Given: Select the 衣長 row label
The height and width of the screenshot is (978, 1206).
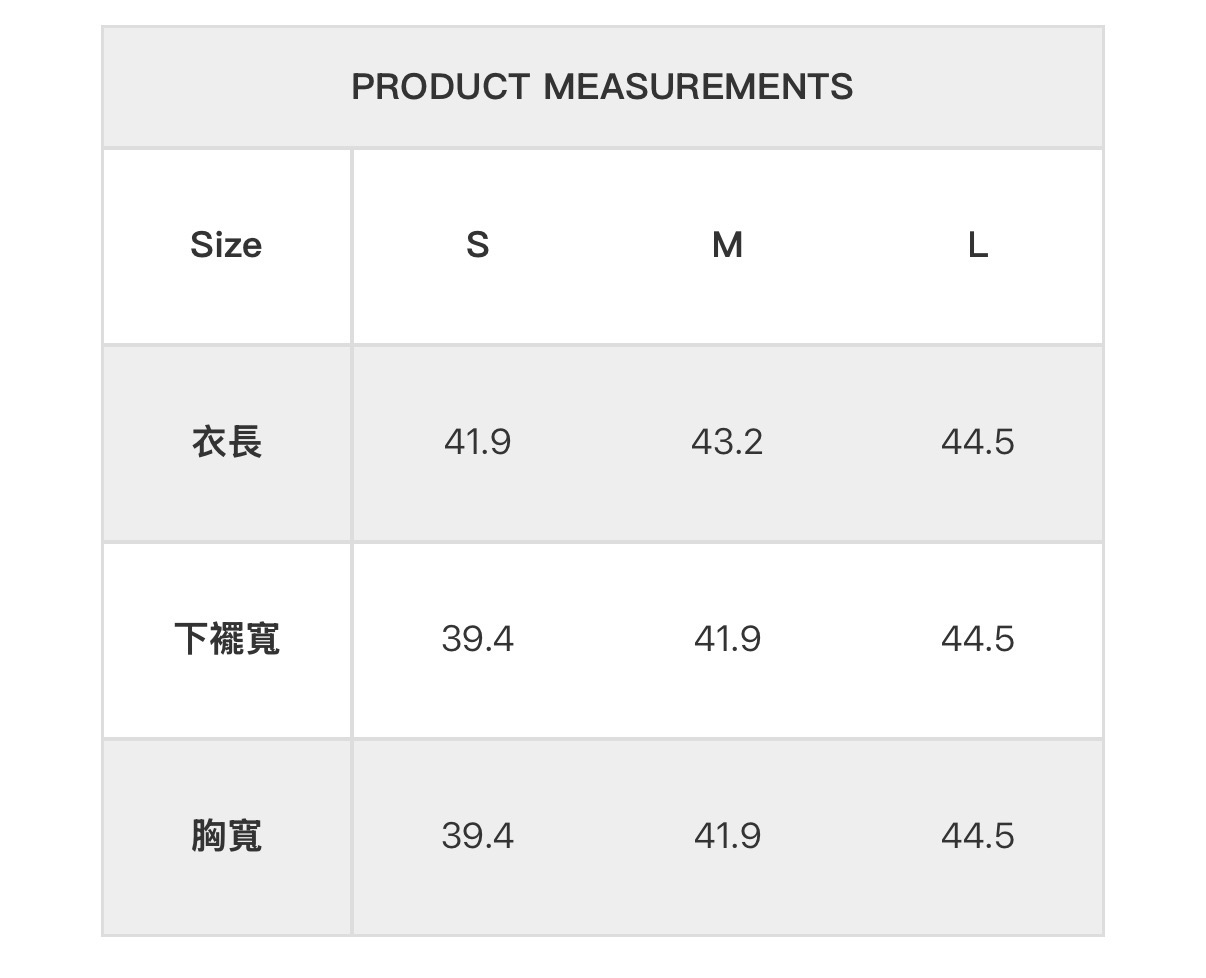Looking at the screenshot, I should click(x=226, y=441).
